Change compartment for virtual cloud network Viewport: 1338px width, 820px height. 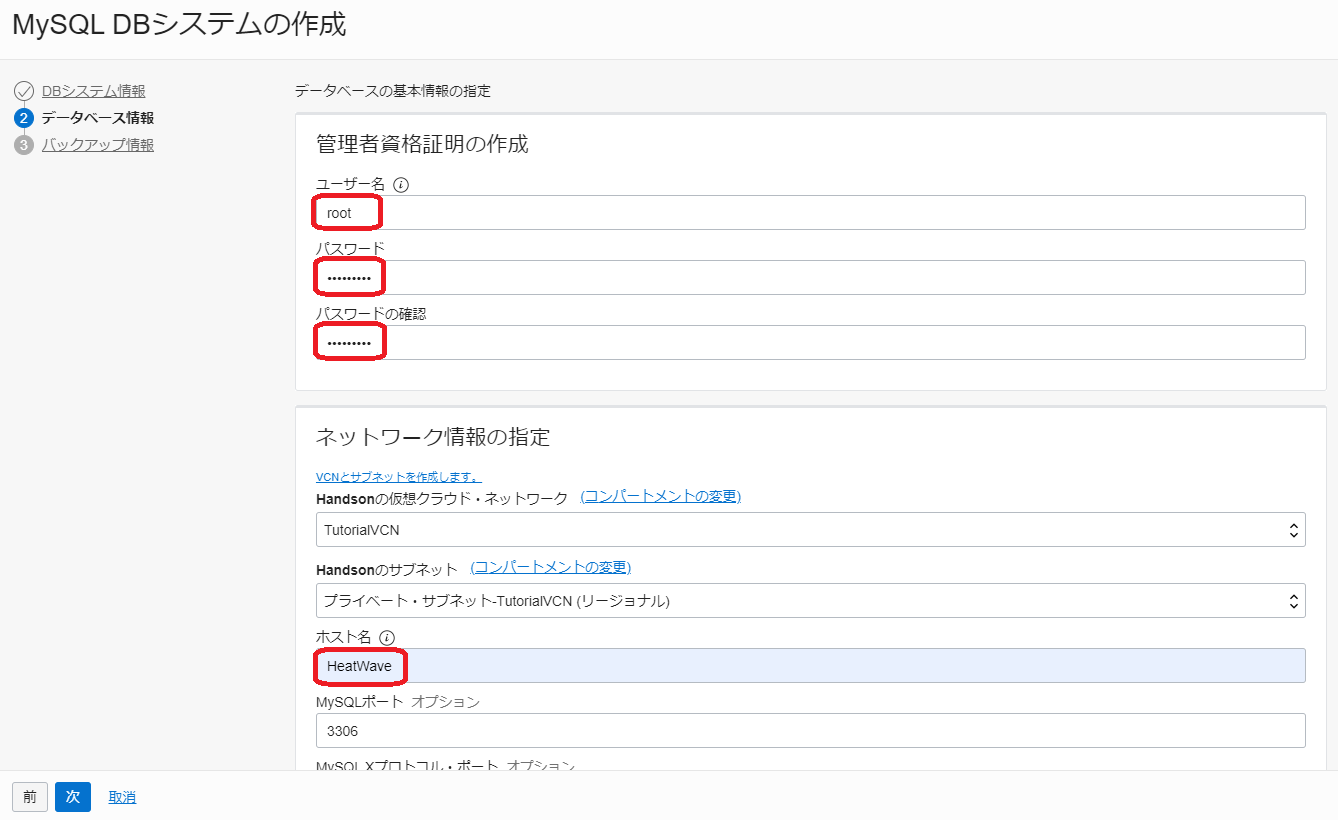[660, 497]
